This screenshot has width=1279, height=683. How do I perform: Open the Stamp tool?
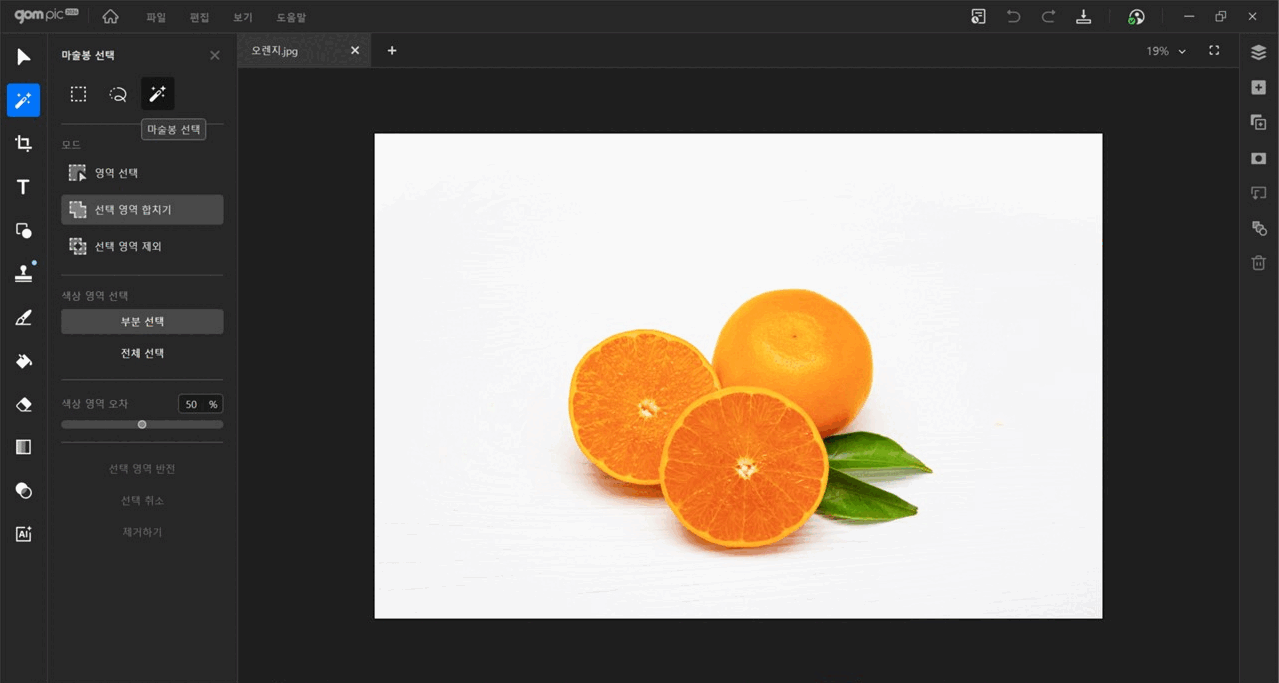point(23,274)
